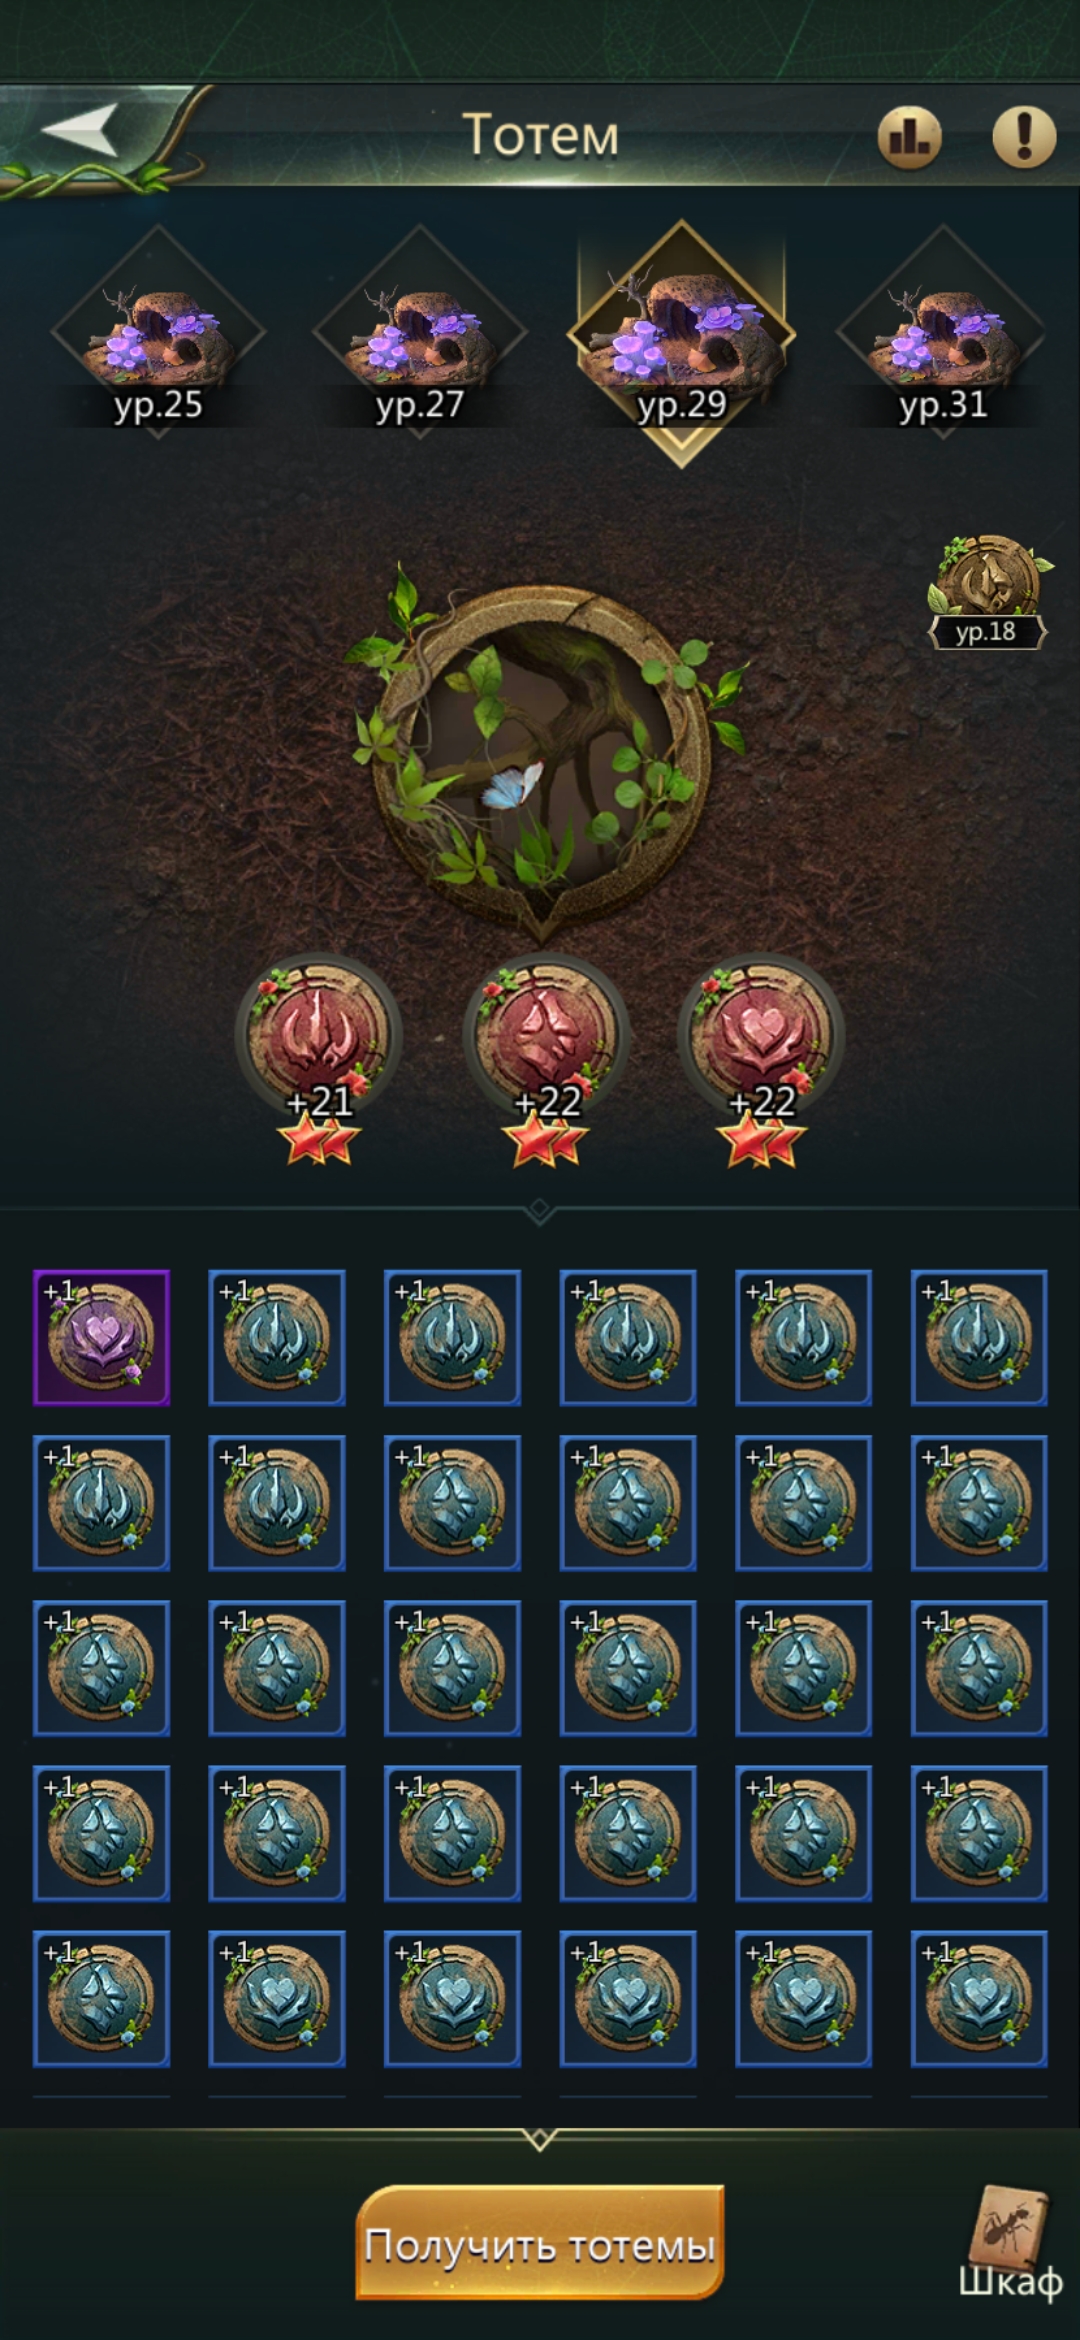Open the ranking bar chart icon
The height and width of the screenshot is (2340, 1080).
[910, 137]
